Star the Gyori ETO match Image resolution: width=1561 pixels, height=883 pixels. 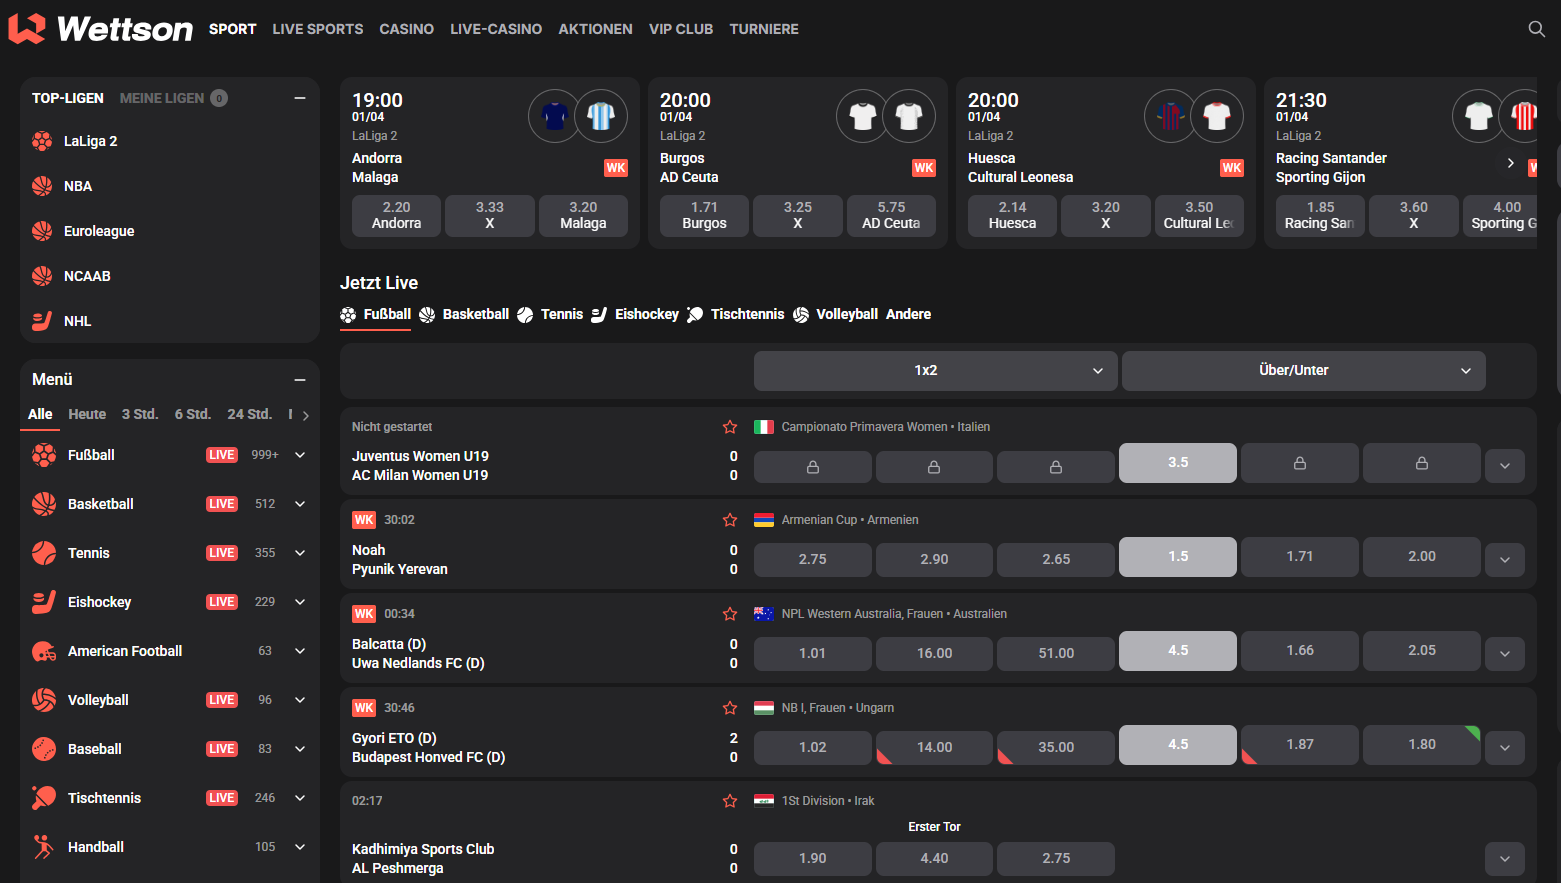tap(730, 708)
